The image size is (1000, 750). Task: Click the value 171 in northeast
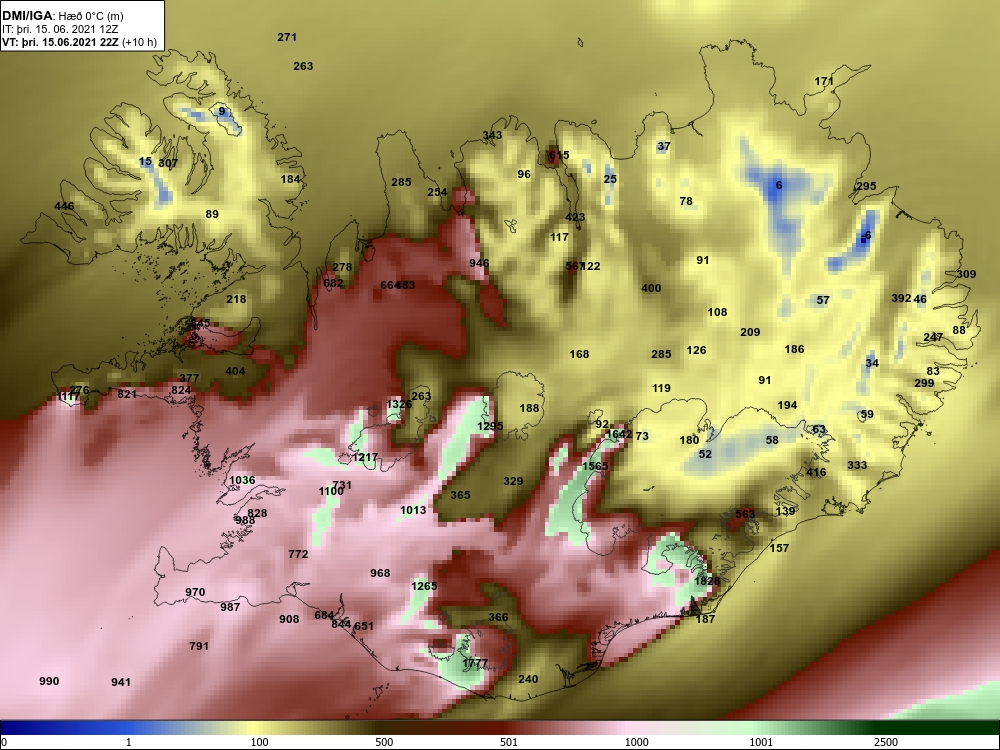pyautogui.click(x=824, y=81)
